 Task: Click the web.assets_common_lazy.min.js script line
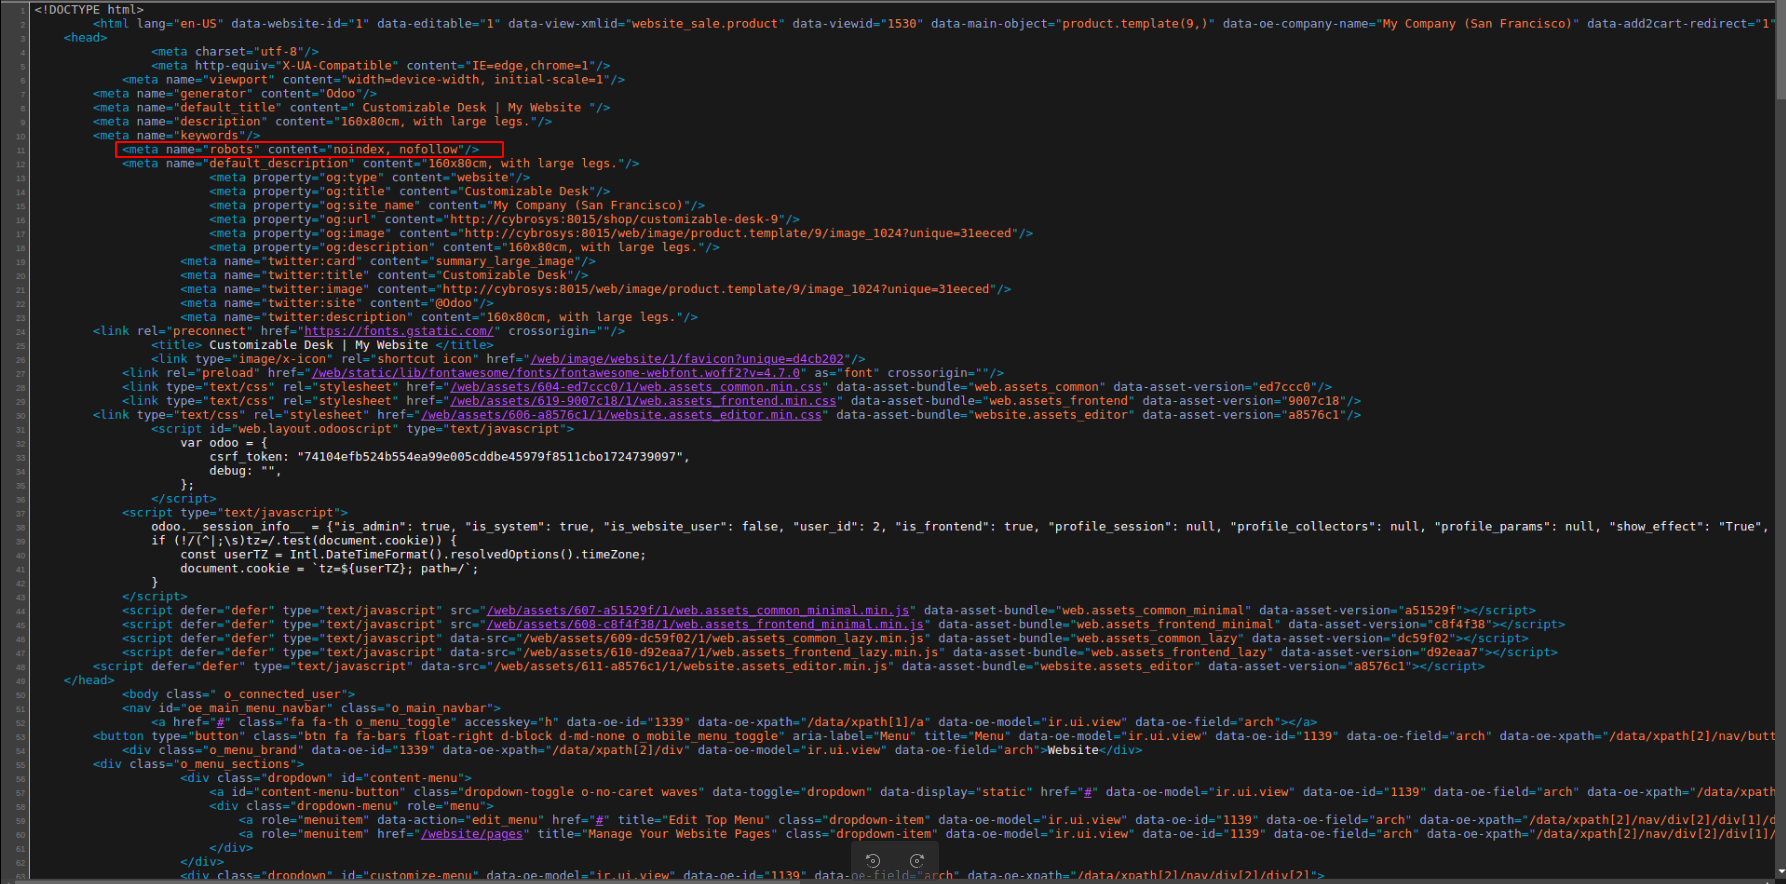[x=825, y=639]
